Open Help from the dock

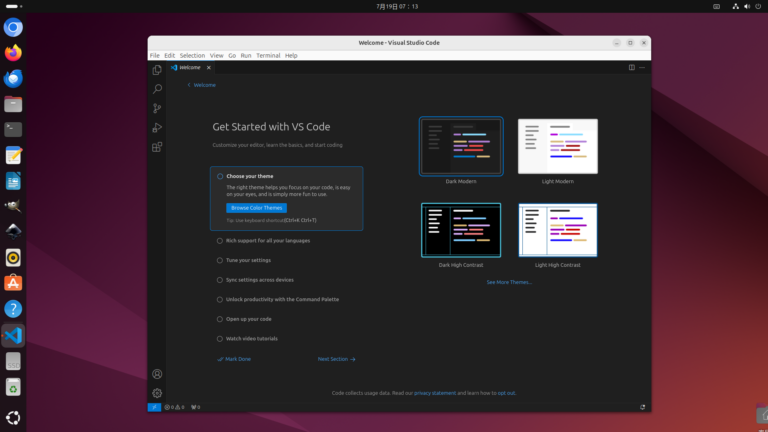pyautogui.click(x=13, y=309)
